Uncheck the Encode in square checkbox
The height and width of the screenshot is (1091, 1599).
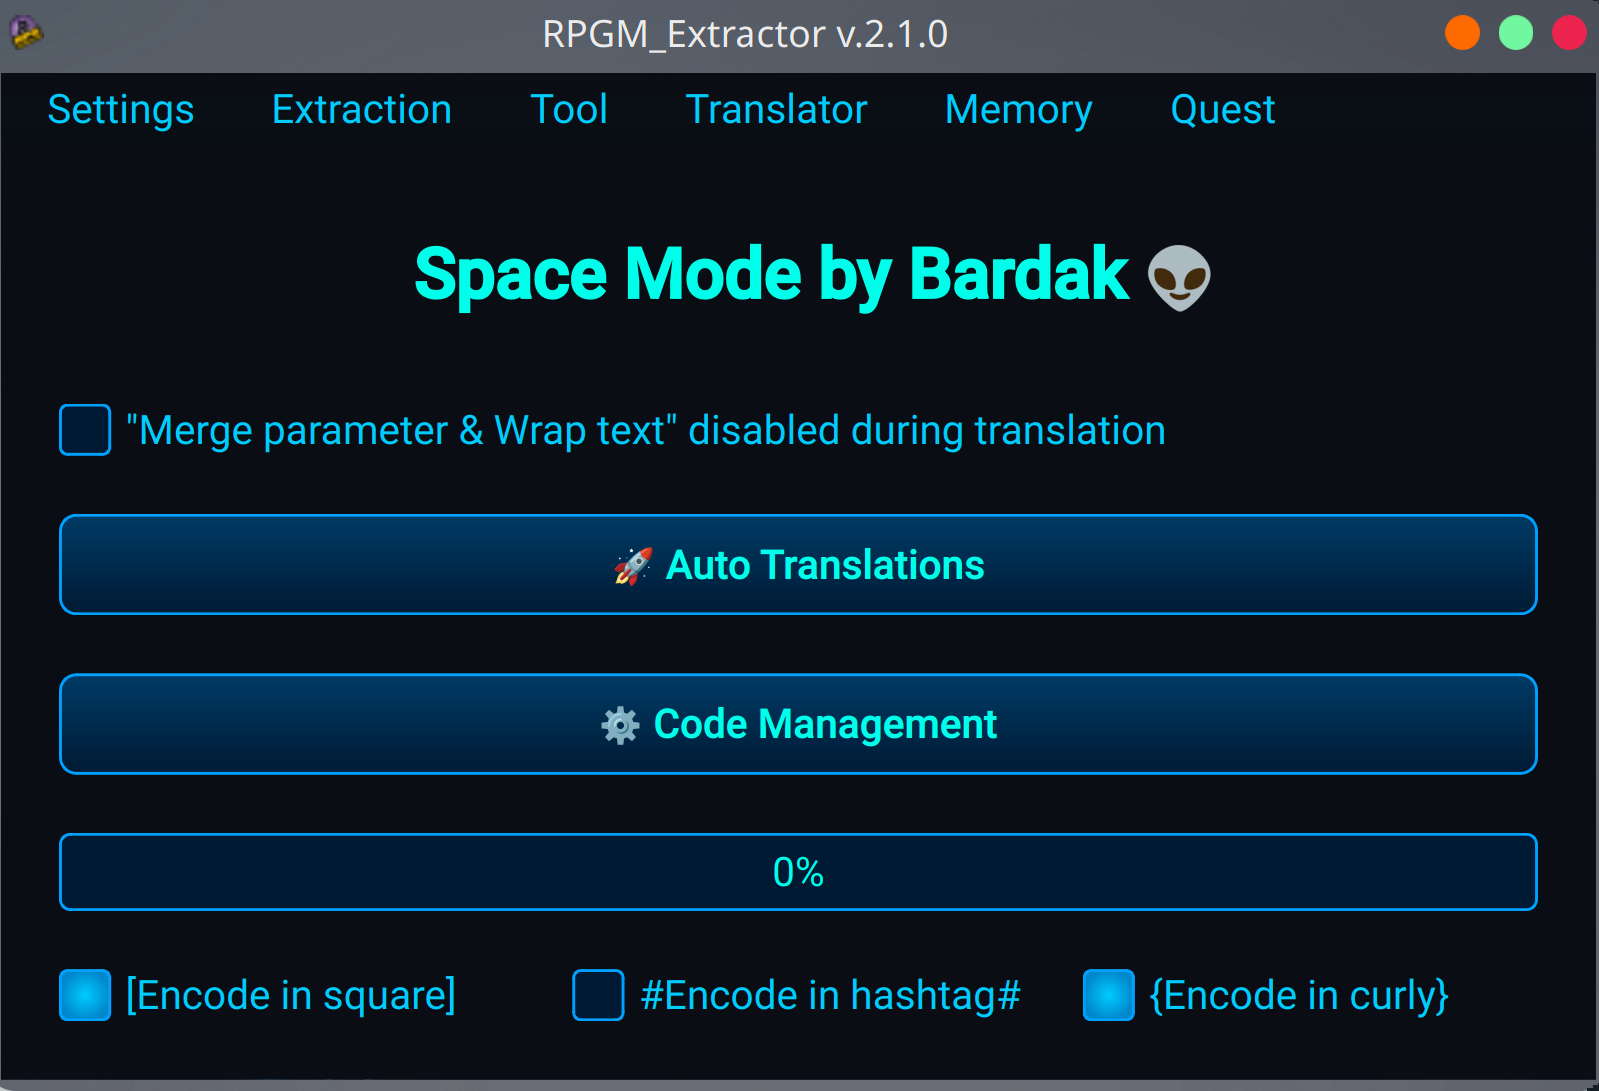click(x=85, y=995)
